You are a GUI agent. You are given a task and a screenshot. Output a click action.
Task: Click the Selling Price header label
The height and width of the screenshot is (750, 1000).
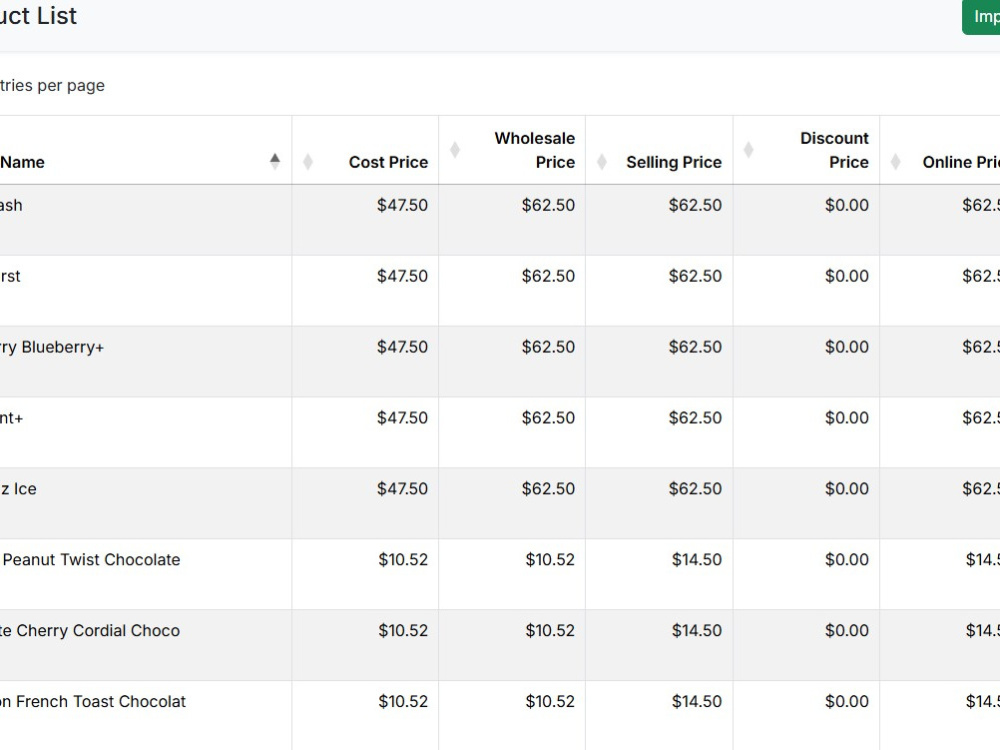(674, 162)
